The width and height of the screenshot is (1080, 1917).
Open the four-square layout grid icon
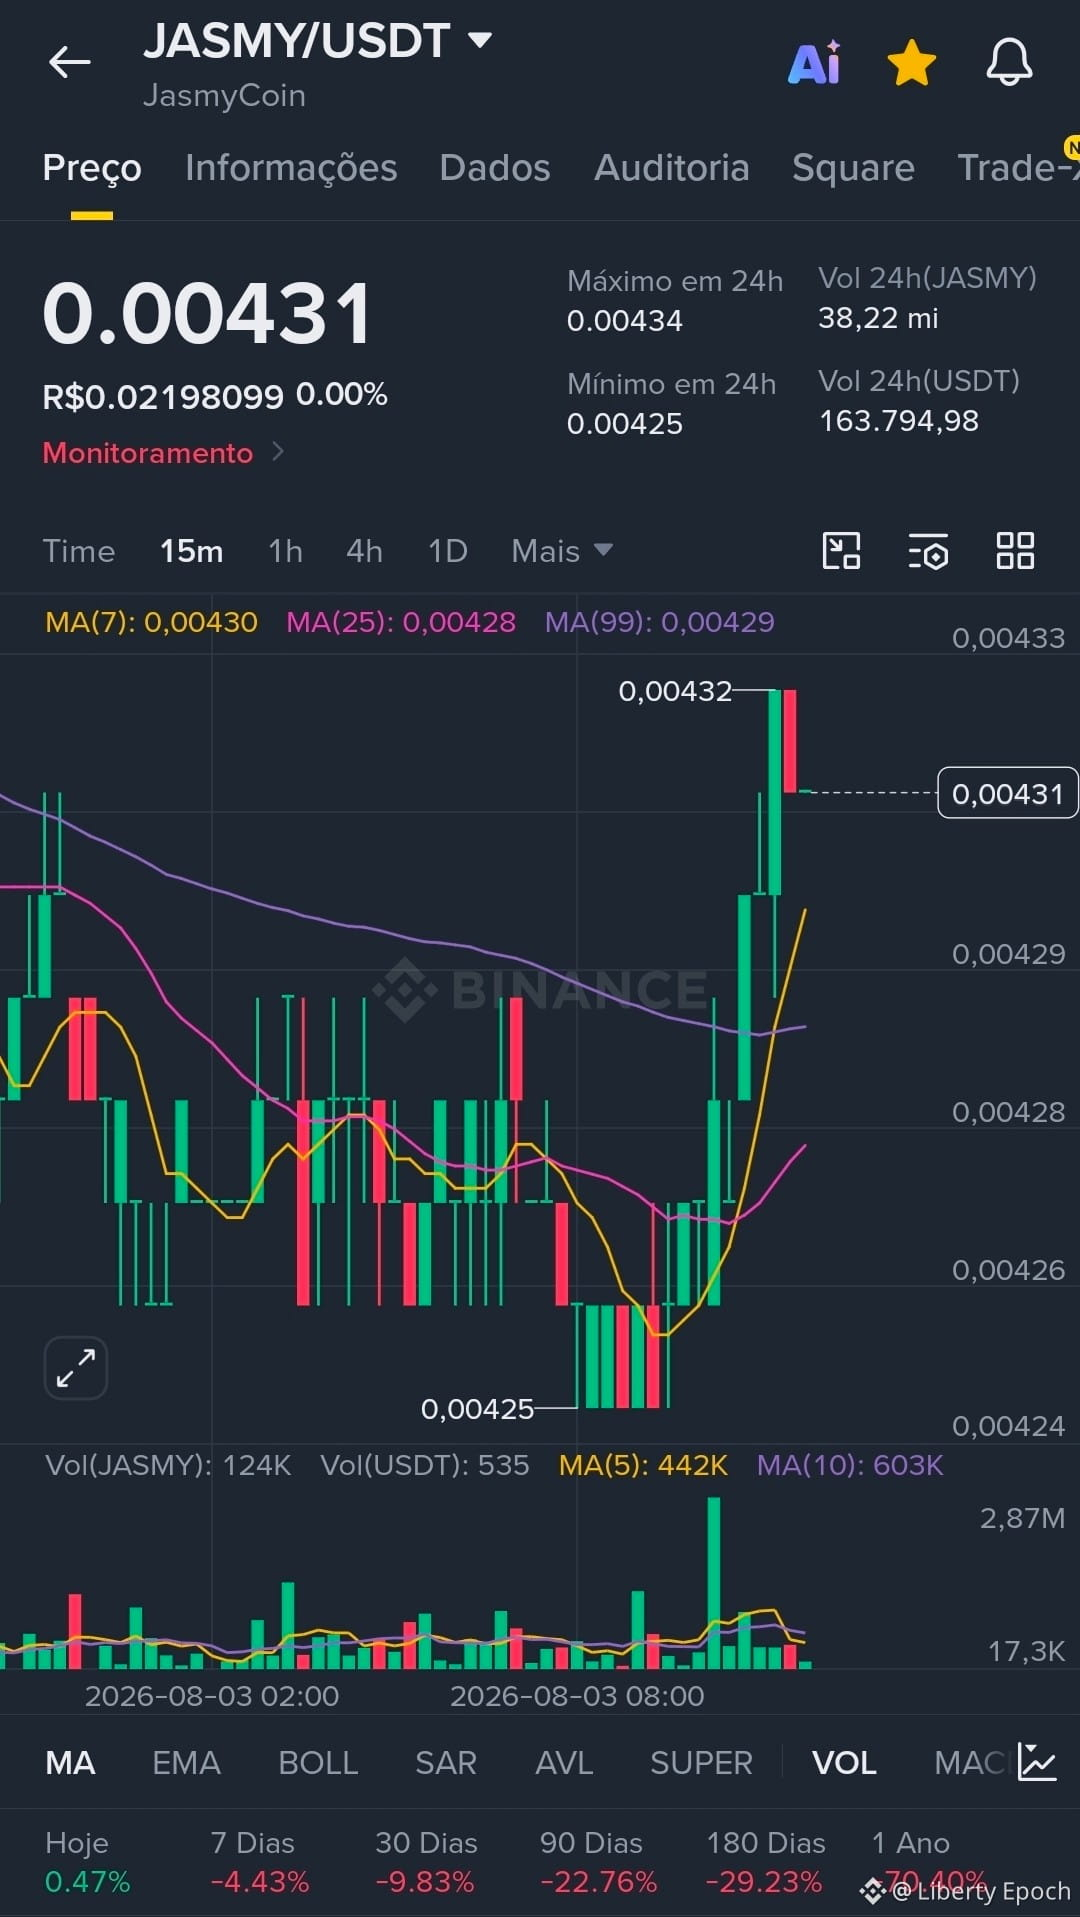(x=1015, y=551)
